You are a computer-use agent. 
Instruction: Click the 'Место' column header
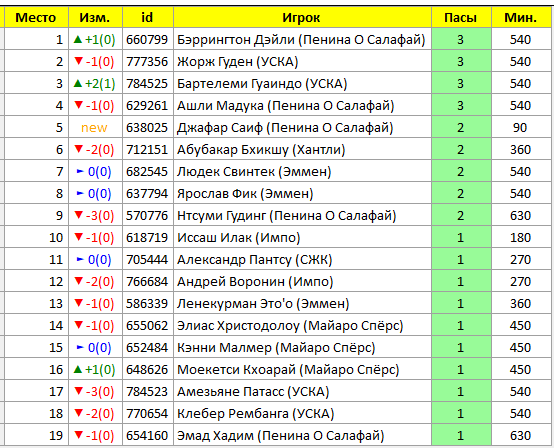coord(36,17)
